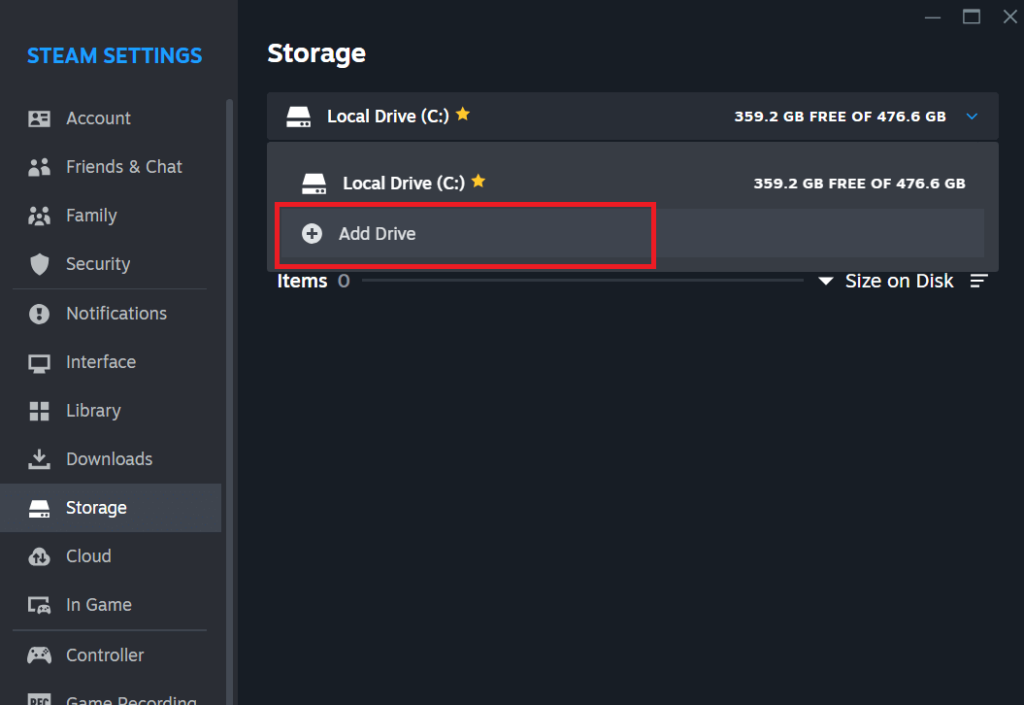The height and width of the screenshot is (705, 1024).
Task: Click the Notifications exclamation icon
Action: click(39, 313)
